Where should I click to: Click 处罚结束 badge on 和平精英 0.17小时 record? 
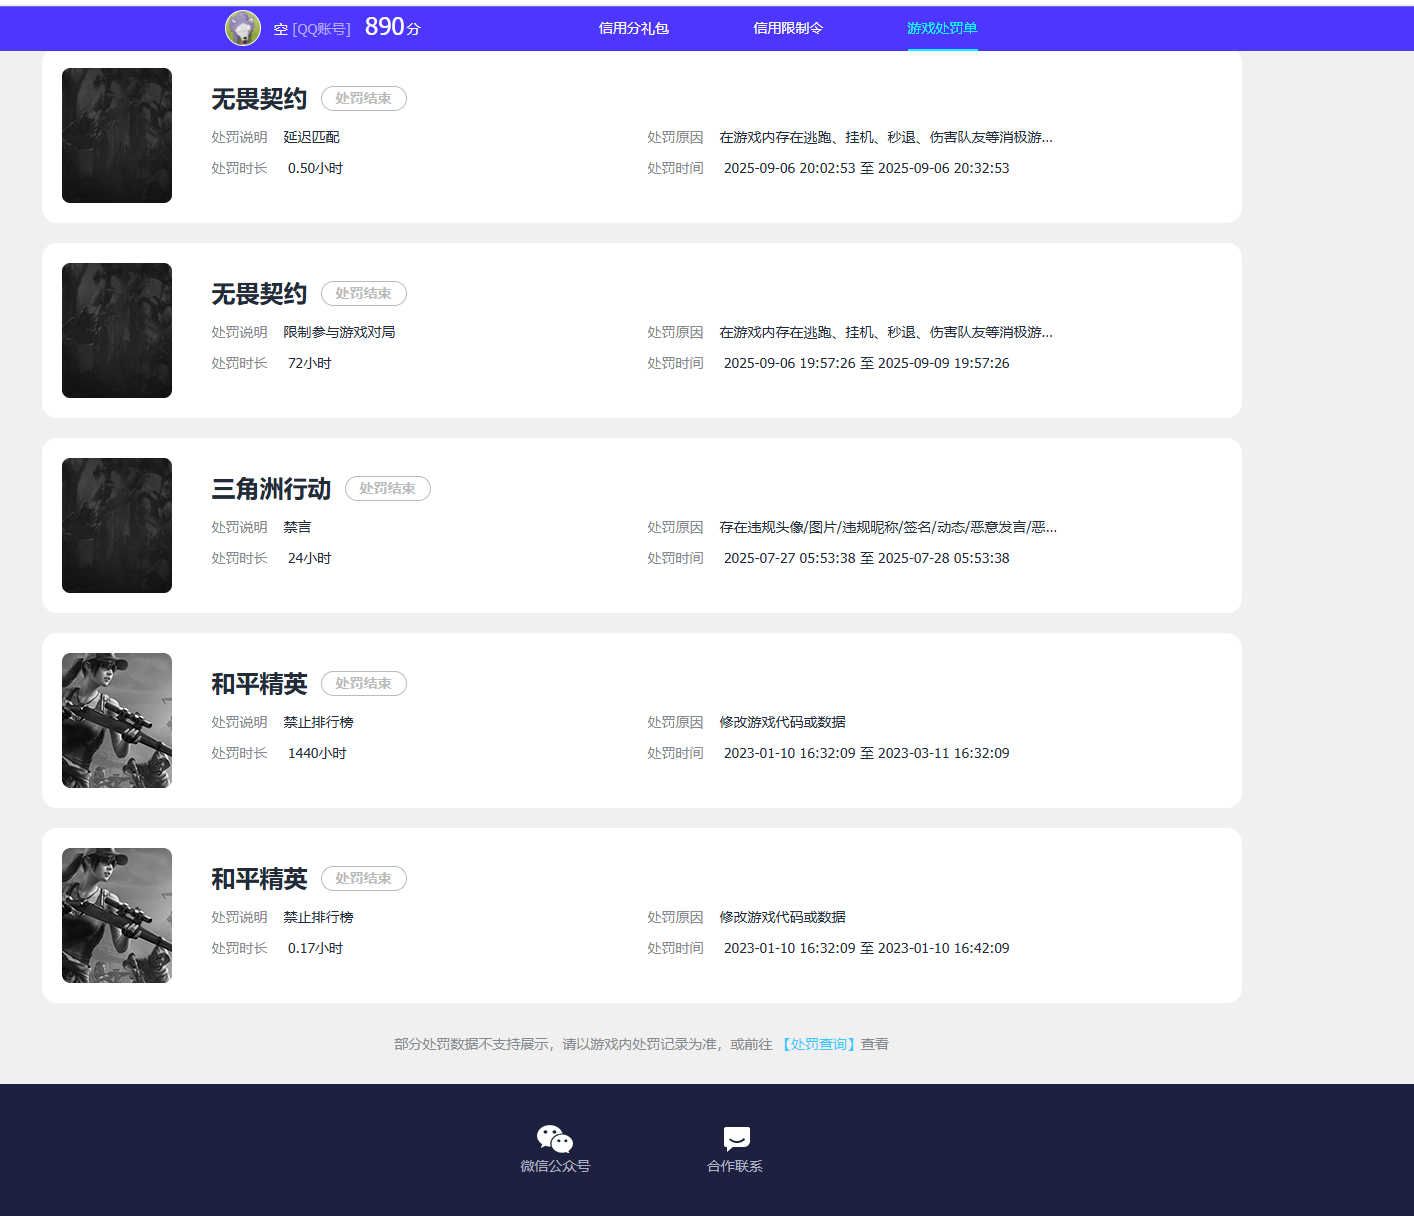click(x=364, y=878)
